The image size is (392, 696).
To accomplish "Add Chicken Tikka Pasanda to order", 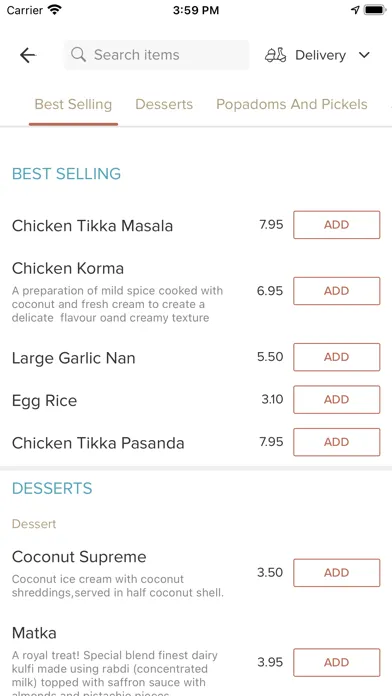I will [x=337, y=442].
